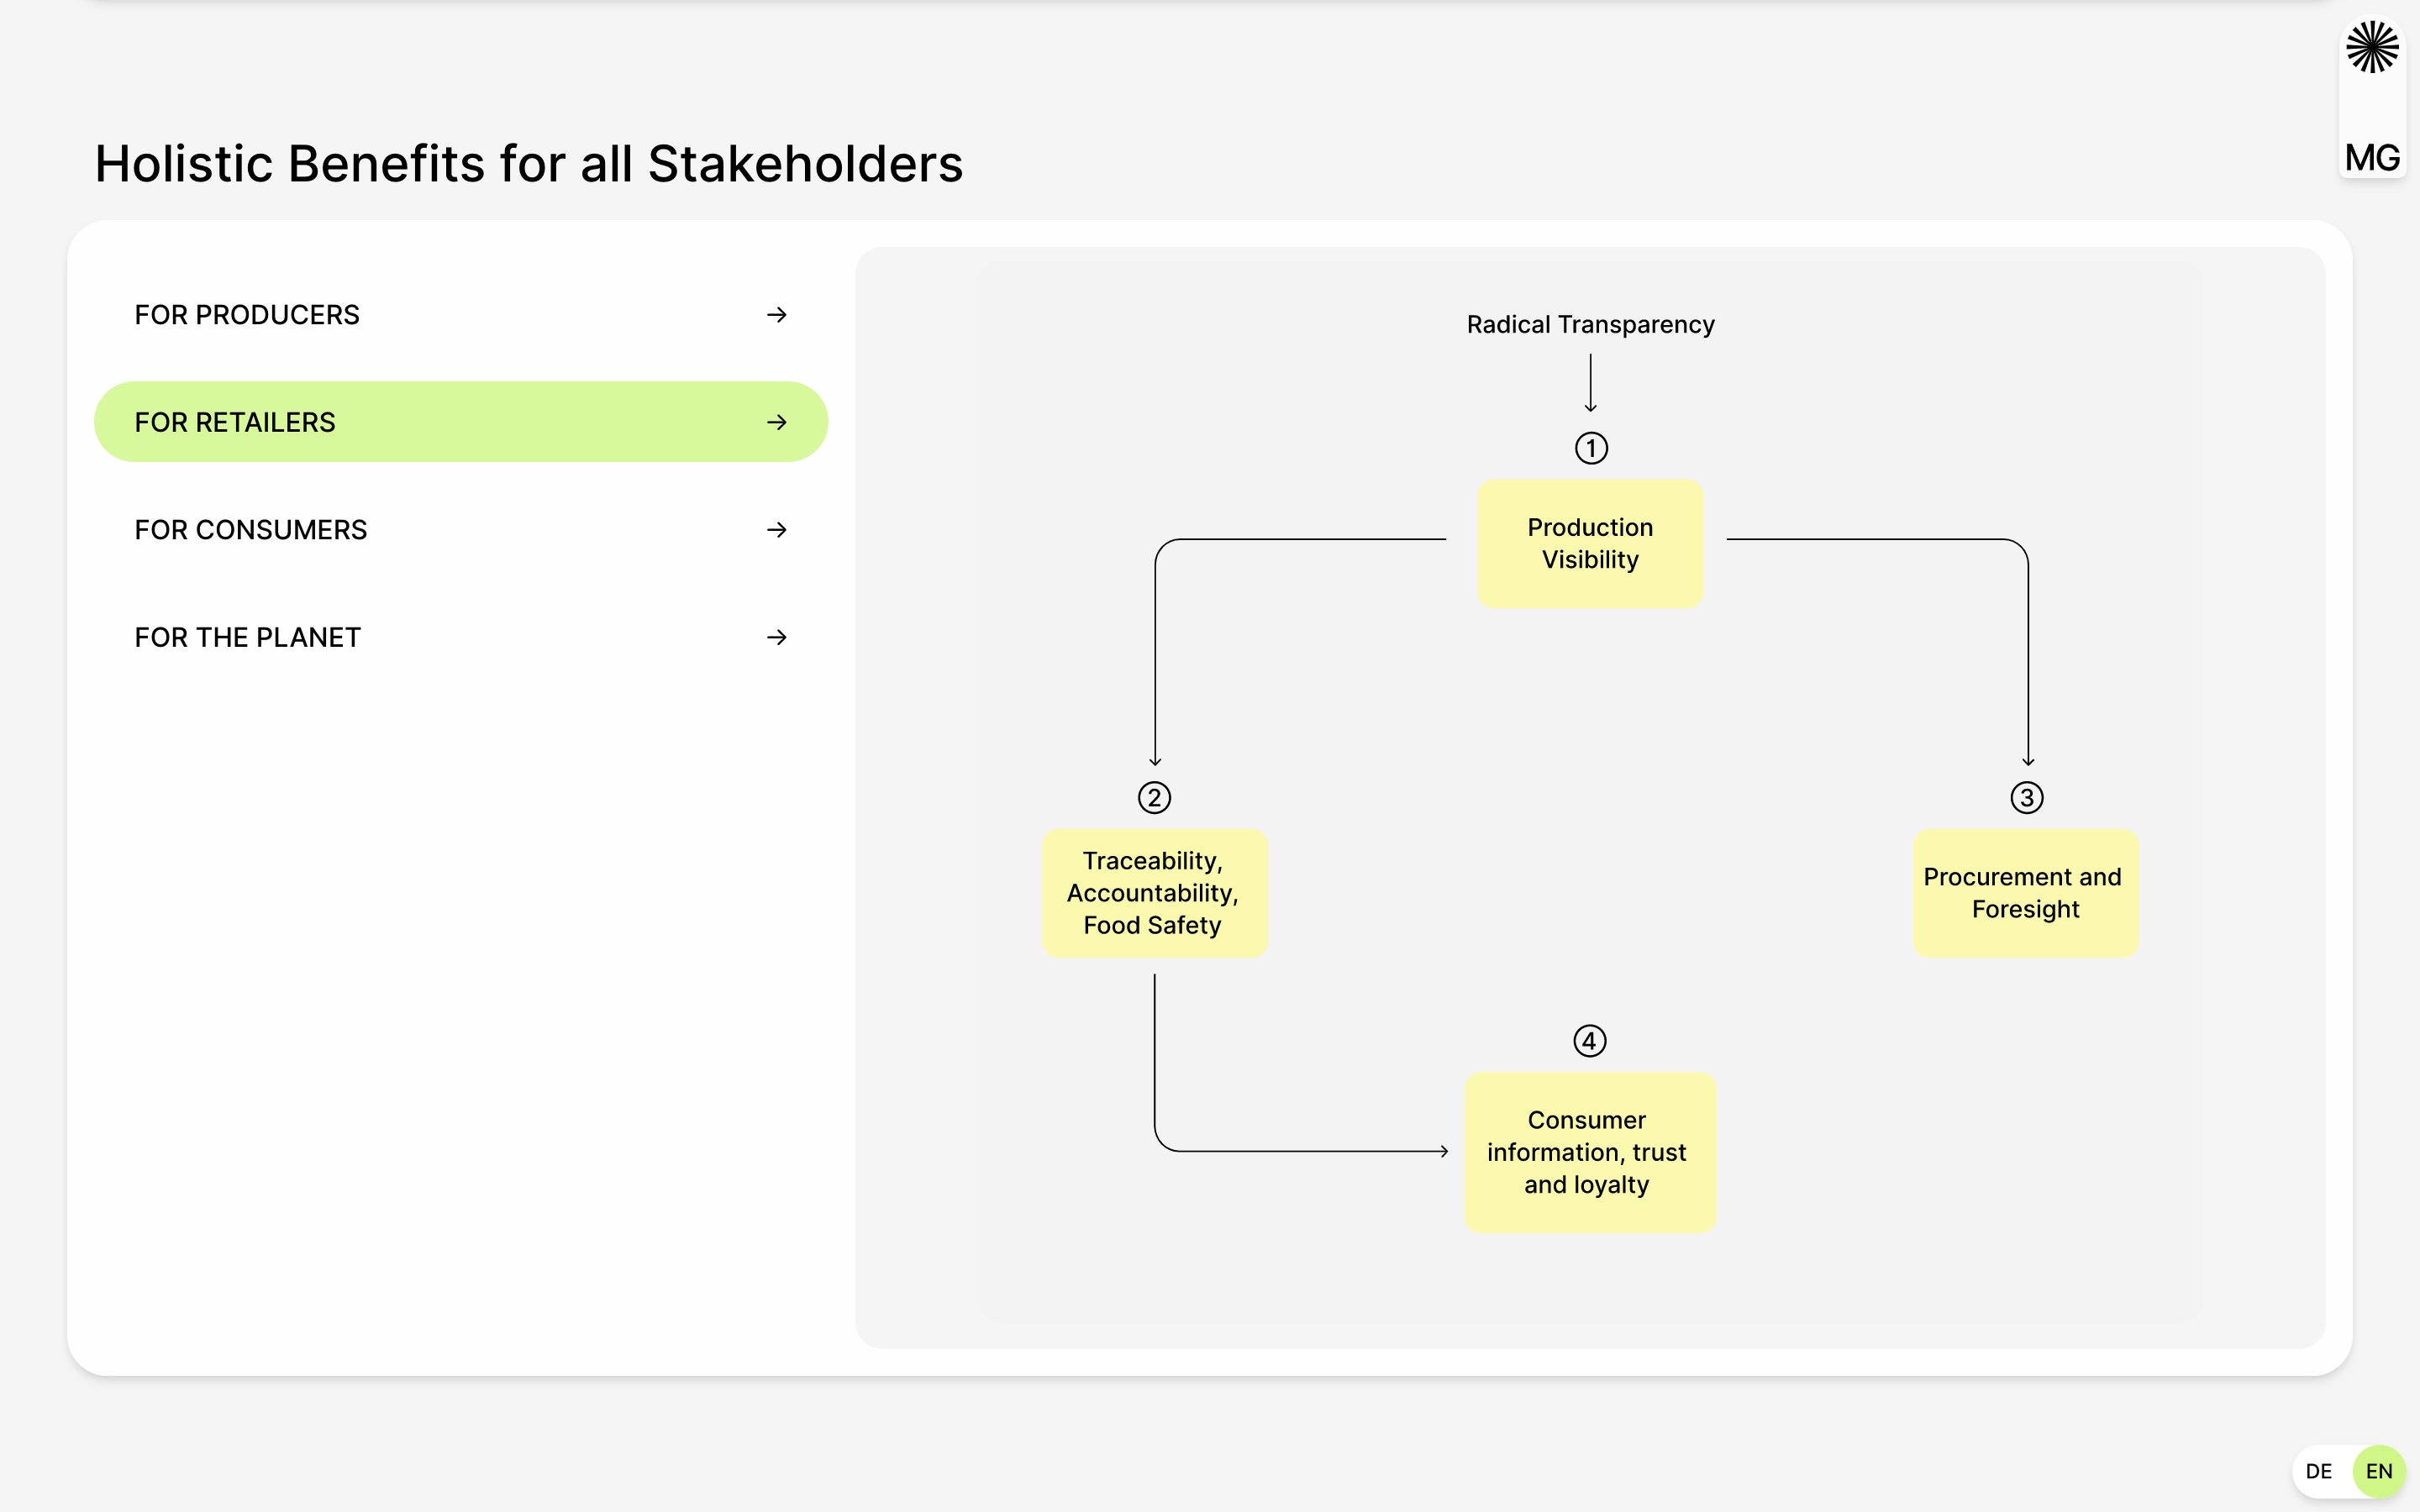Click the starburst logo icon
The width and height of the screenshot is (2420, 1512).
(x=2371, y=48)
